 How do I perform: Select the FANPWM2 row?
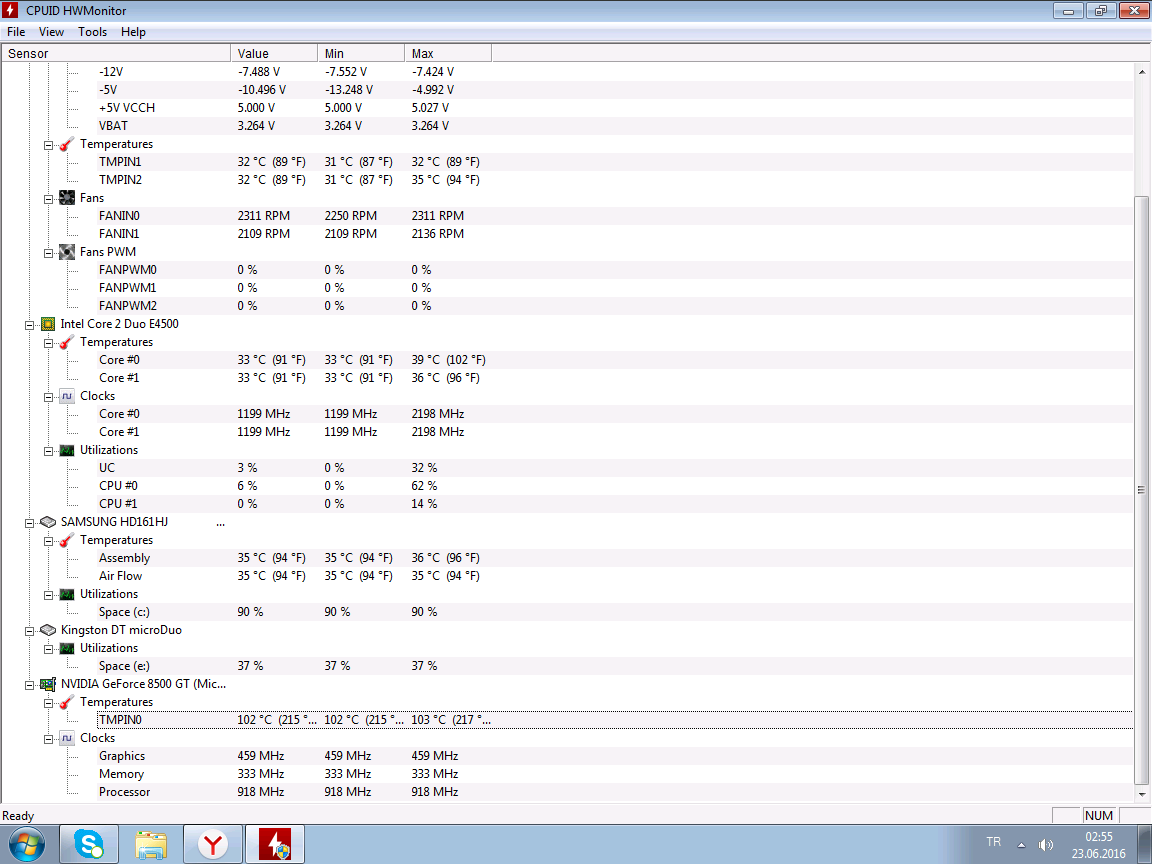point(615,306)
